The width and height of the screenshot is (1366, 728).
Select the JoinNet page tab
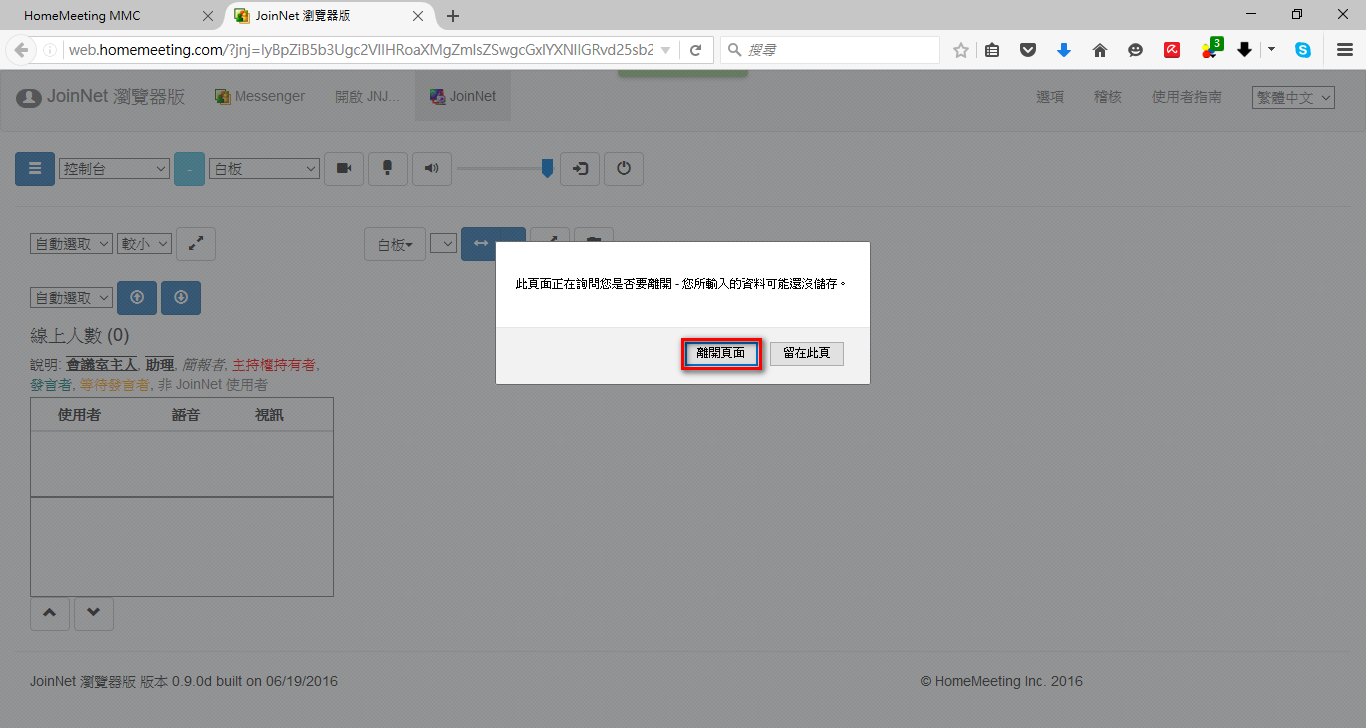coord(463,96)
